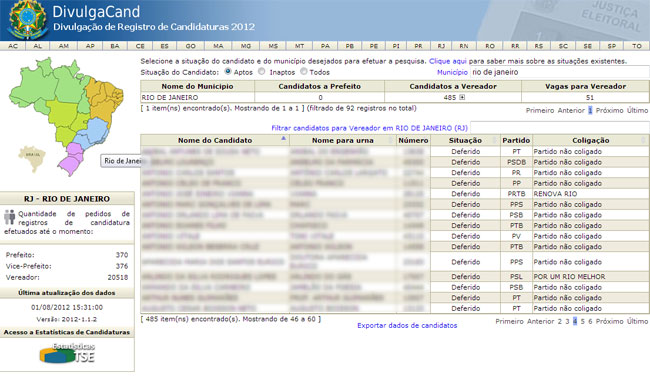Open the AM state tab
The image size is (650, 383).
coord(63,46)
